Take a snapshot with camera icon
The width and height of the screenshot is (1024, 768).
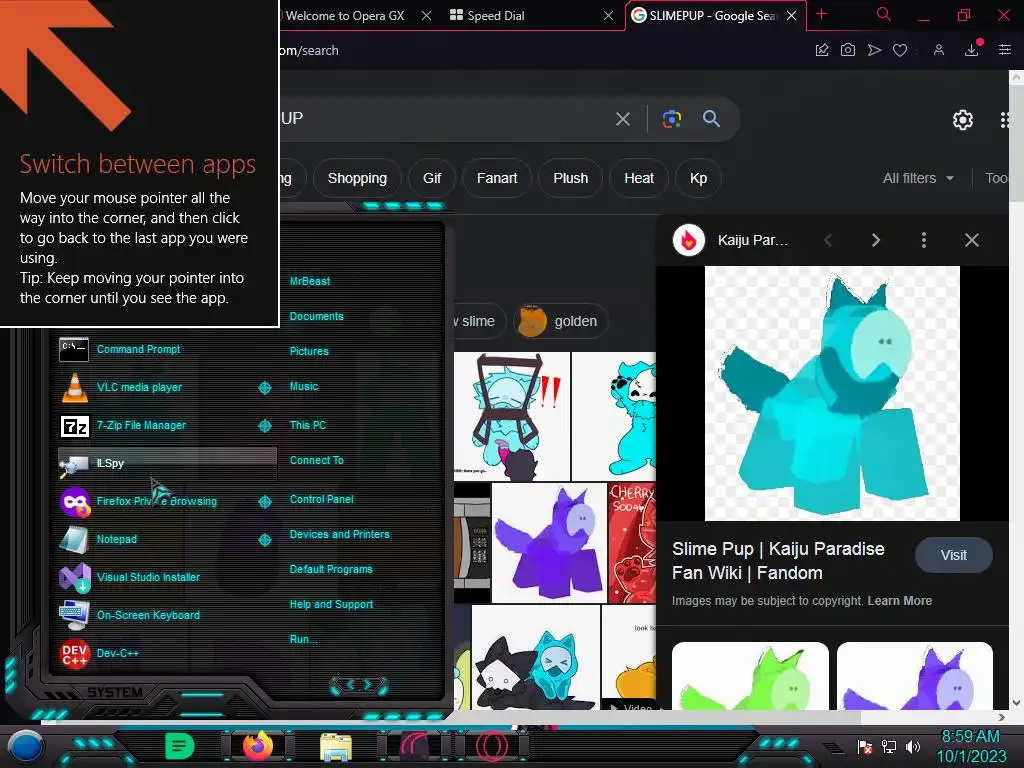point(848,50)
